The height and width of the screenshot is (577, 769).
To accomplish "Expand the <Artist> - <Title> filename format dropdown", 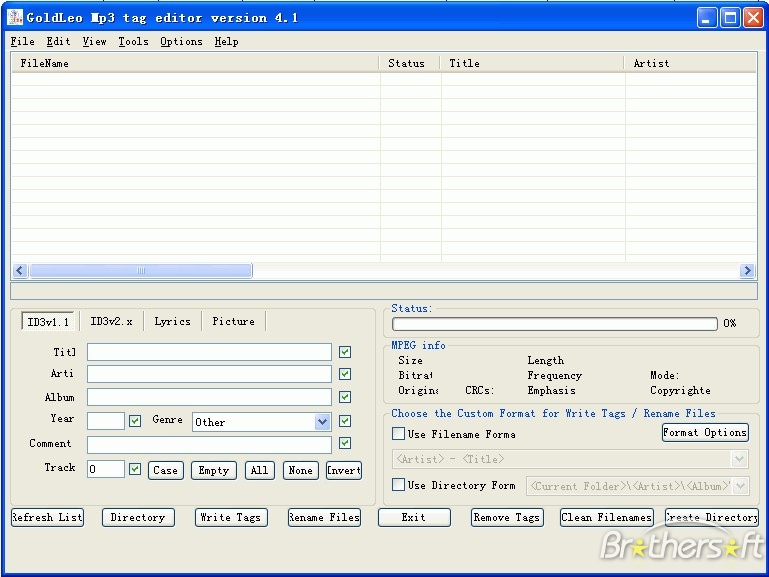I will 740,459.
